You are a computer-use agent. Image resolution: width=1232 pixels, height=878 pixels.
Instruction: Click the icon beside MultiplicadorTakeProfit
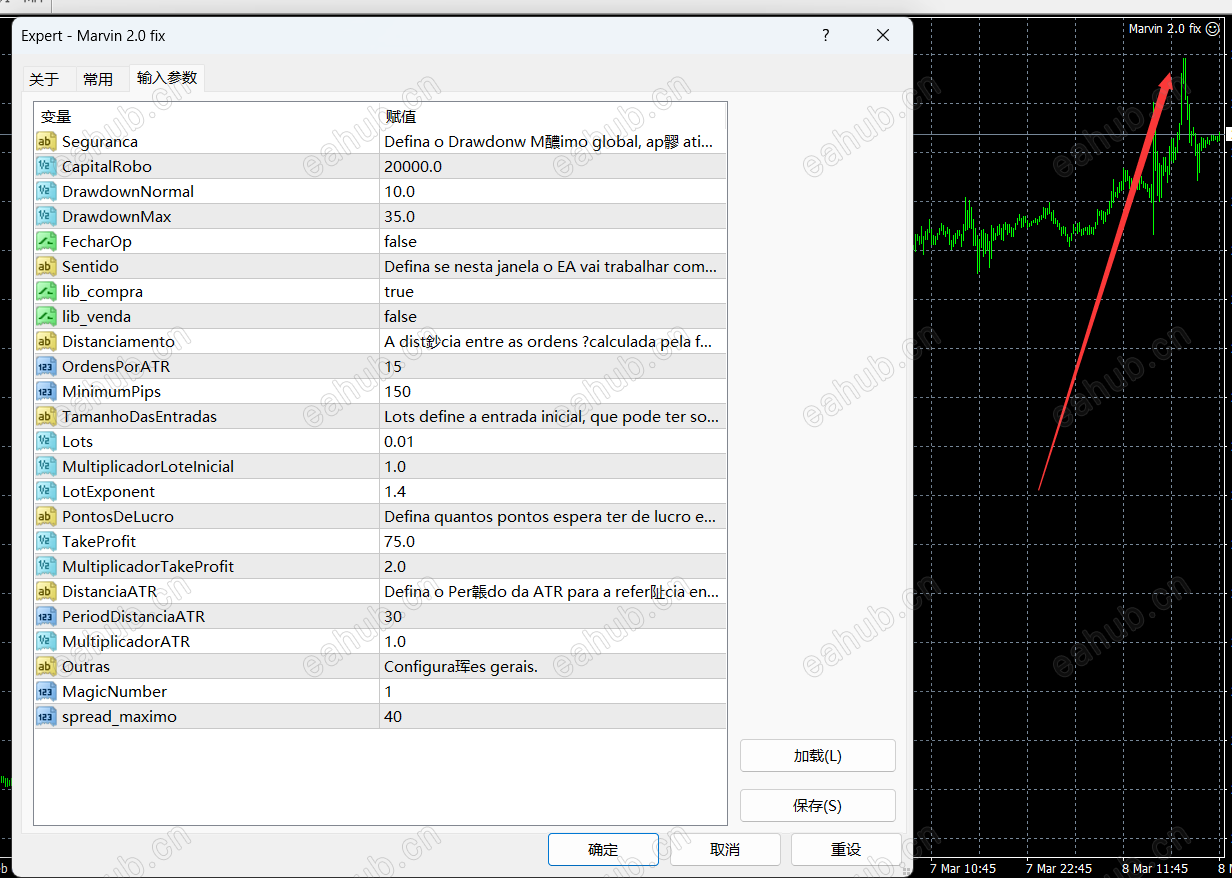(46, 567)
